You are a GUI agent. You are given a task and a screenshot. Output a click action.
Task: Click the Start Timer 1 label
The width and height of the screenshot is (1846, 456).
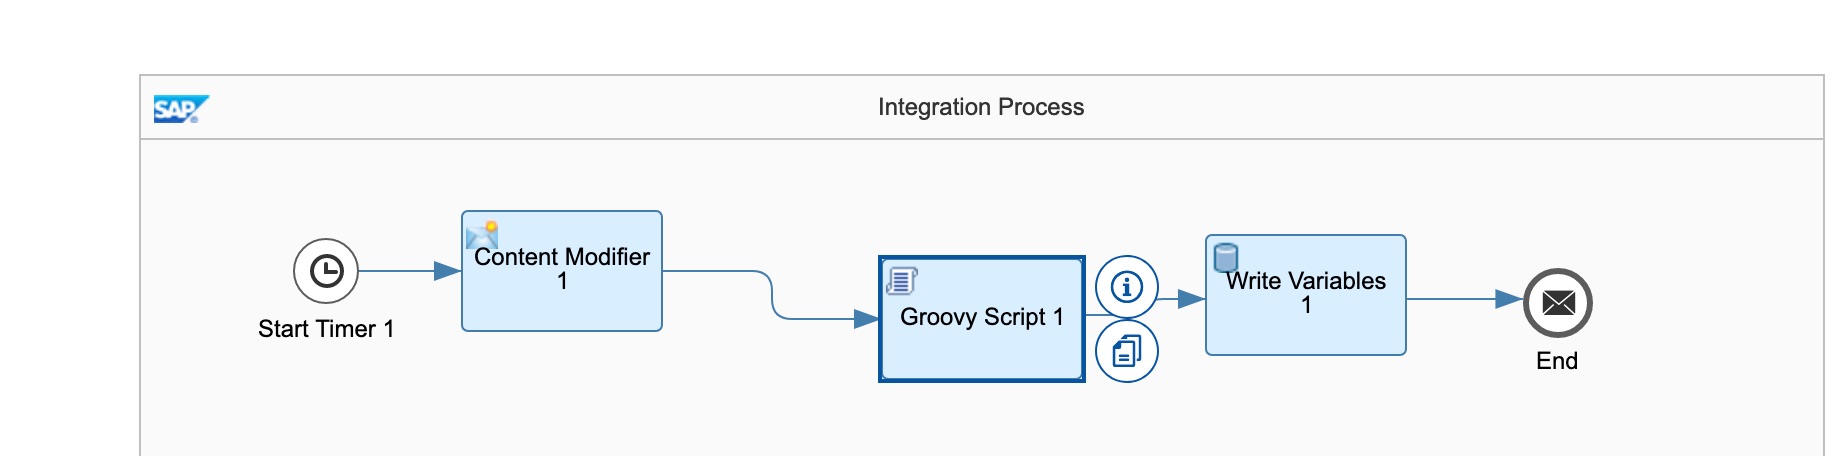[326, 329]
